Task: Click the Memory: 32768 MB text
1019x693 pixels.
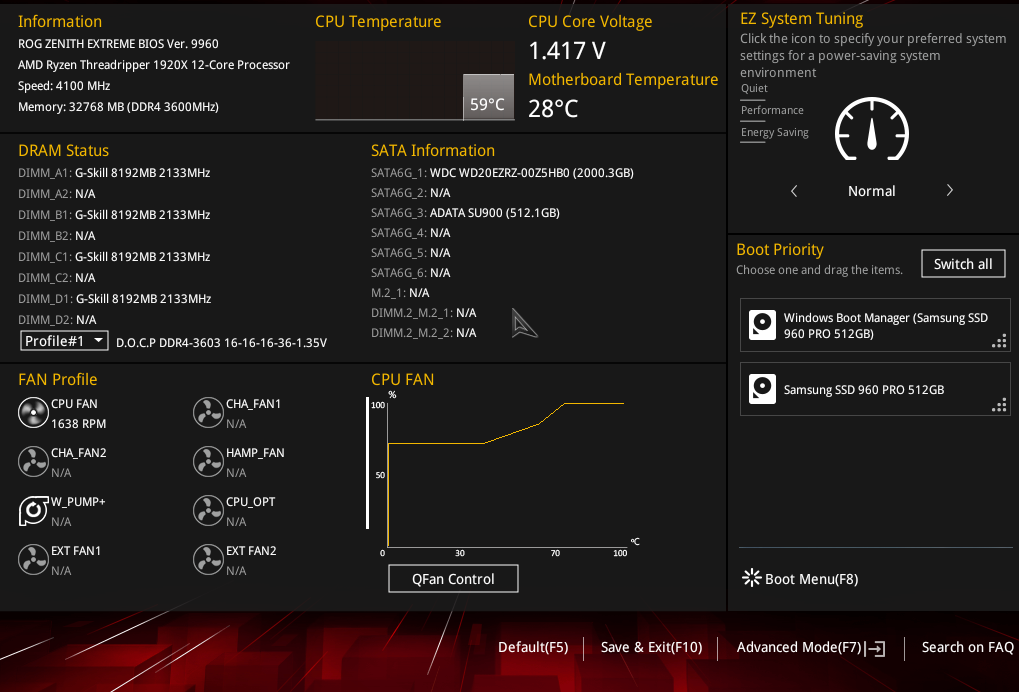Action: [x=118, y=107]
